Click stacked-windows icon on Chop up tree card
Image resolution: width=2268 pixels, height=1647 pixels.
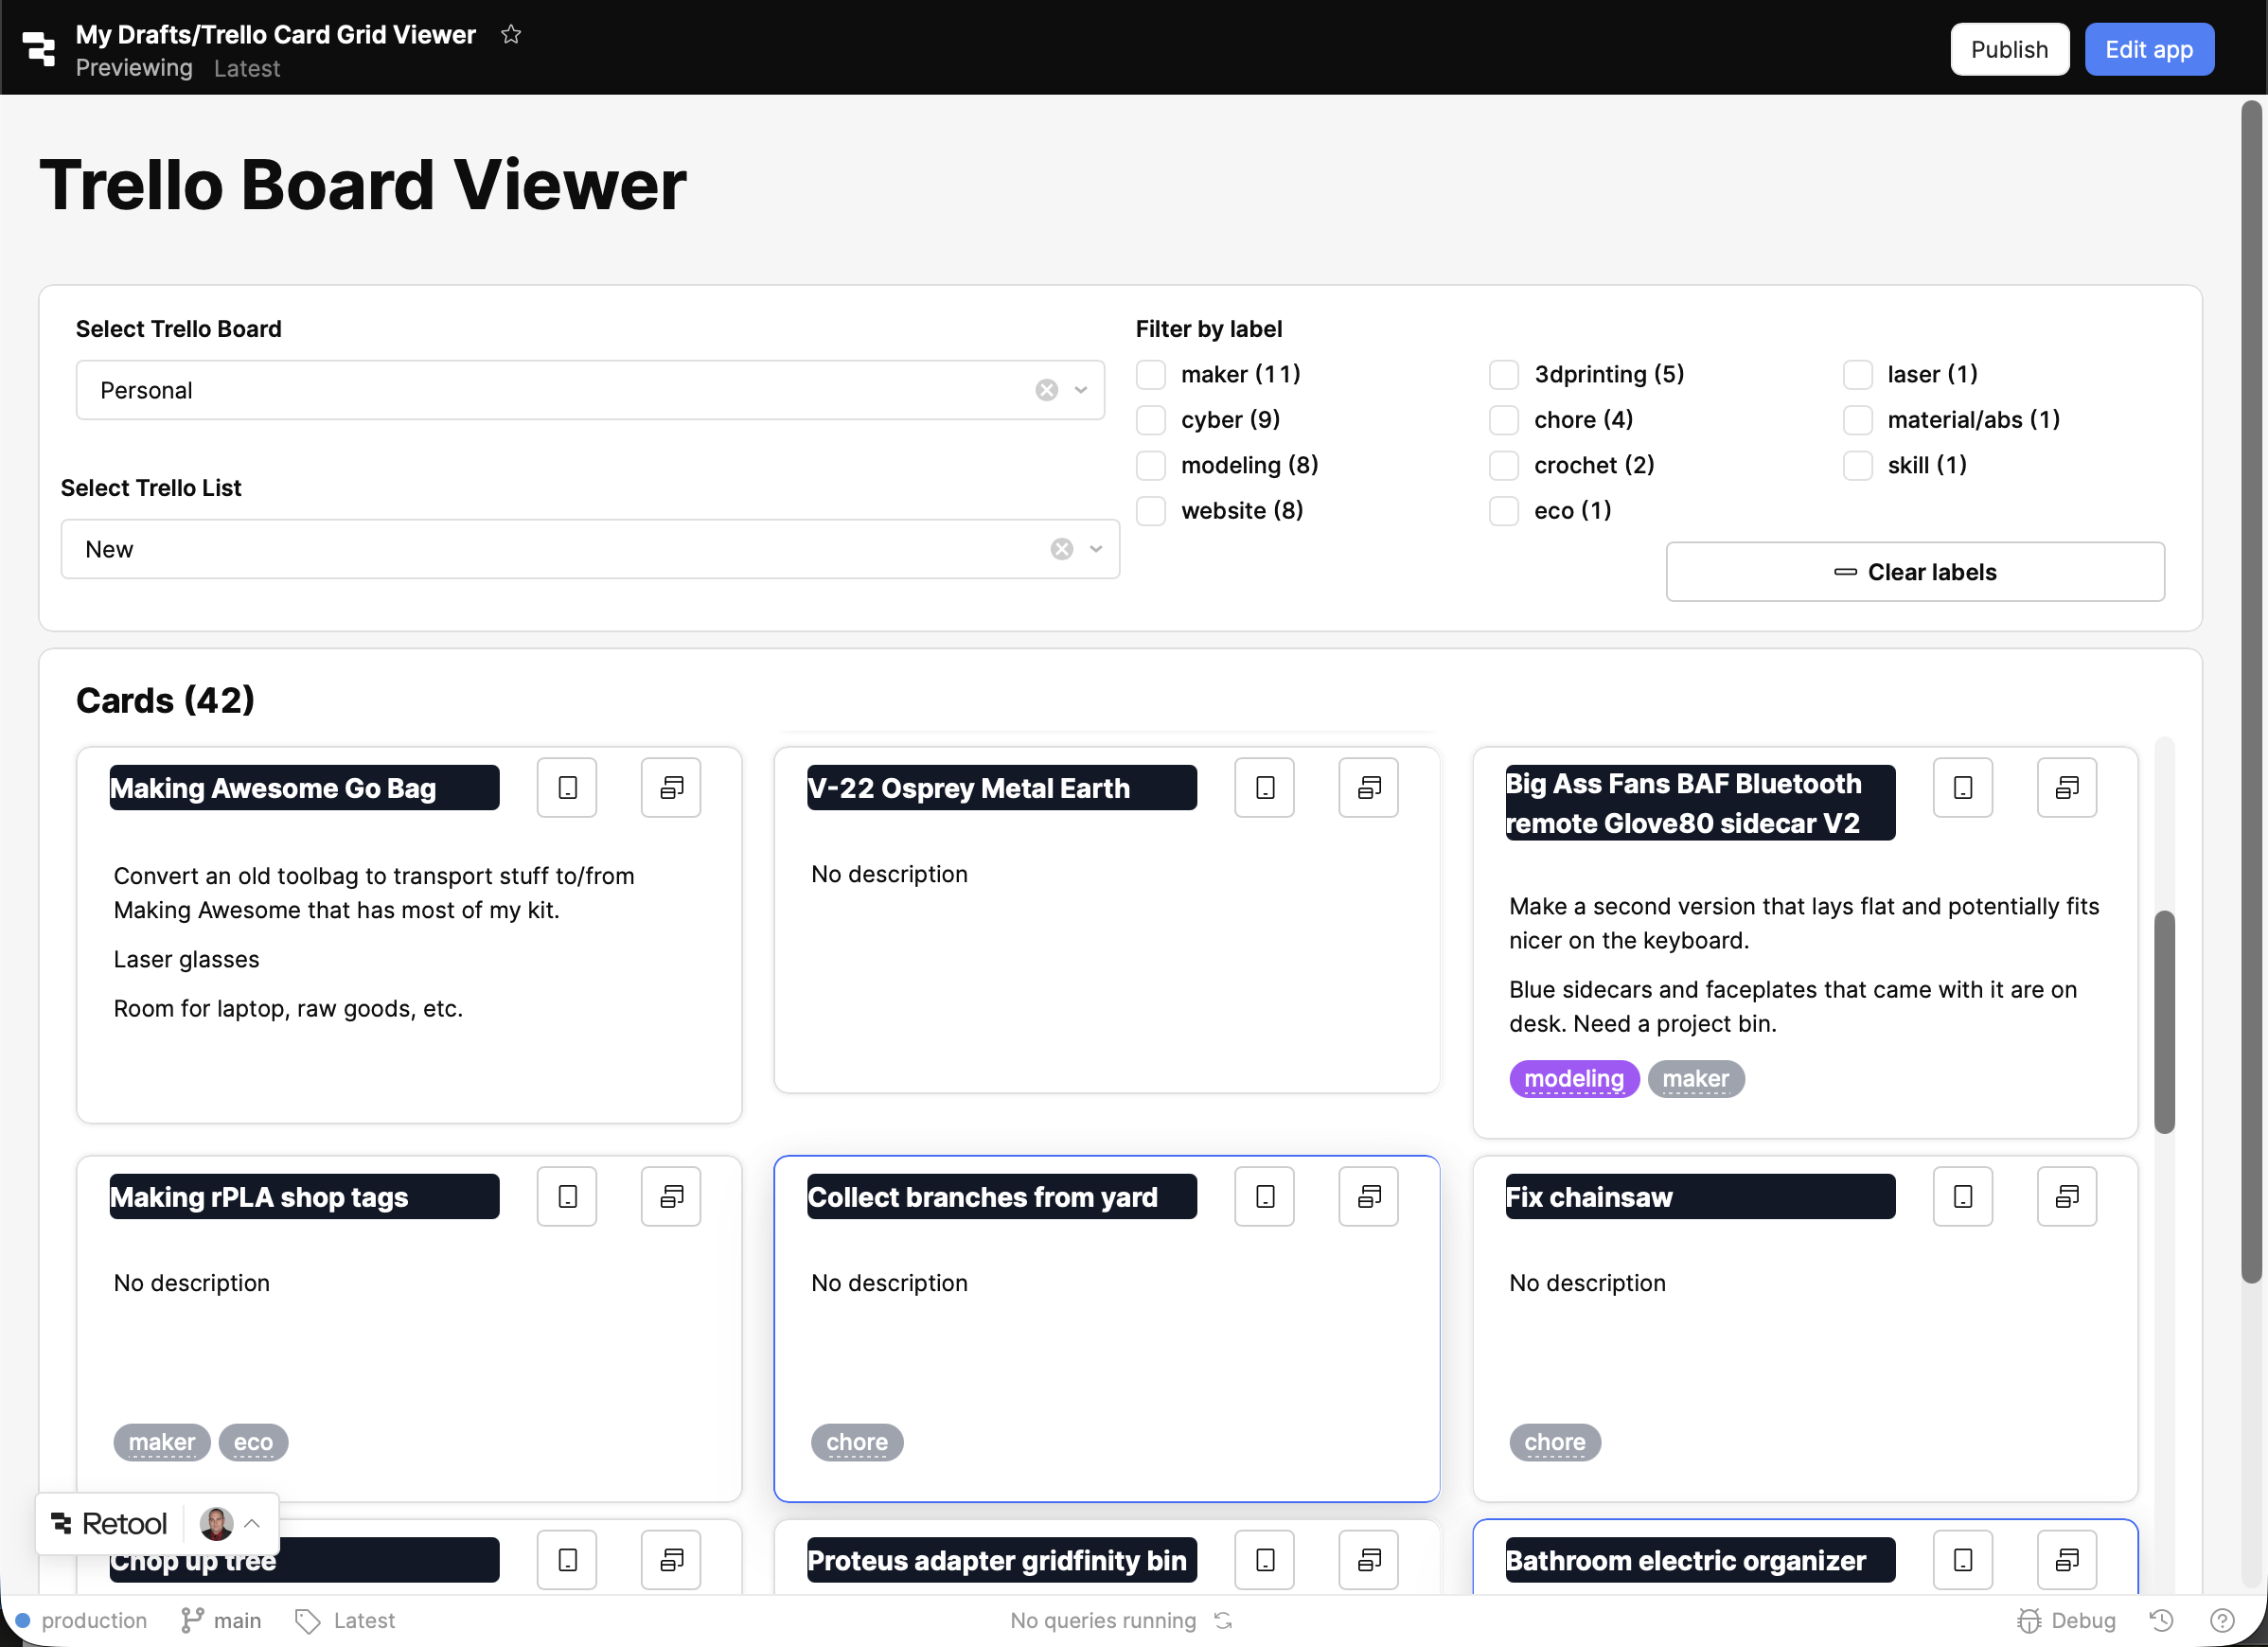[x=671, y=1560]
